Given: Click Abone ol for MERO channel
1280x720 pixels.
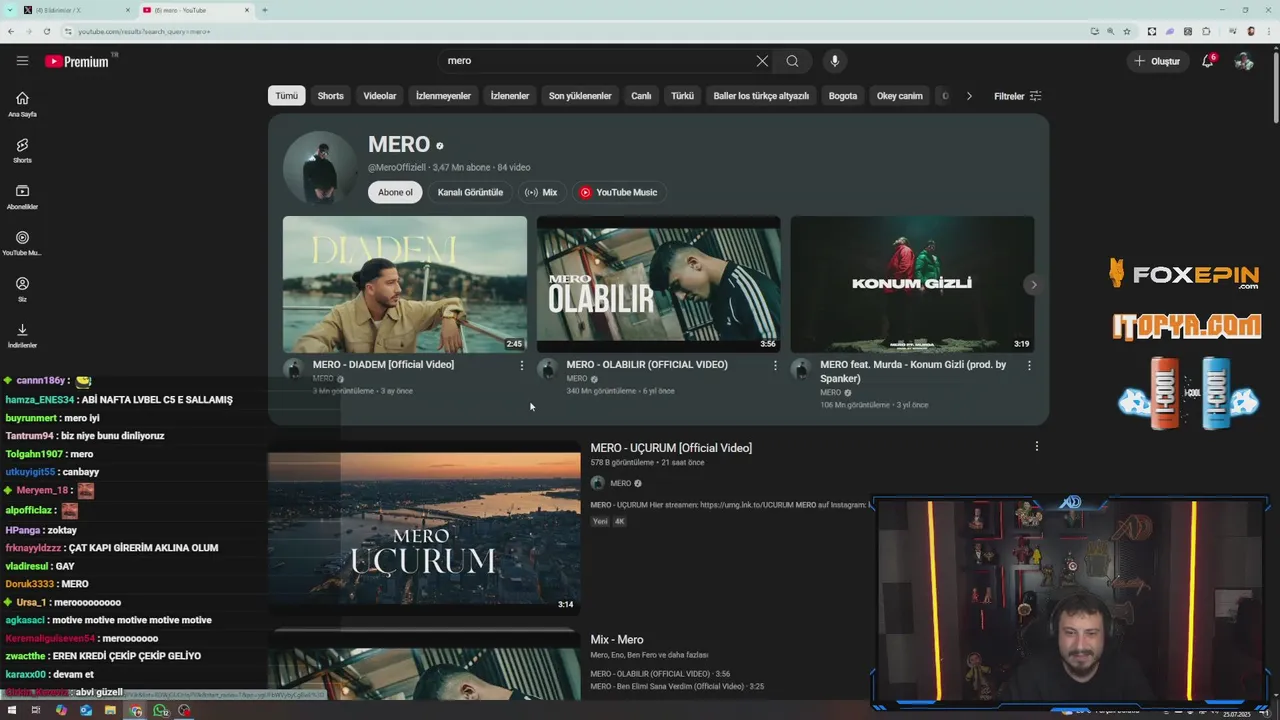Looking at the screenshot, I should pos(395,192).
